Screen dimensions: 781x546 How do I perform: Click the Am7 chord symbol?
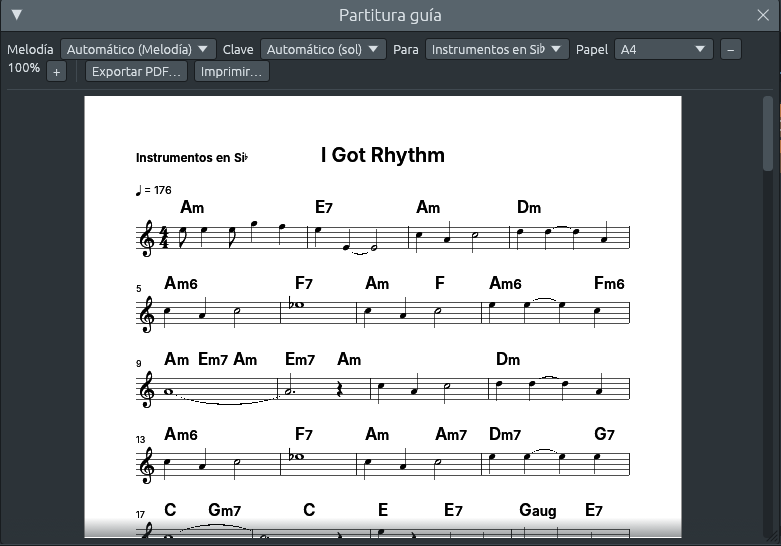click(x=451, y=434)
